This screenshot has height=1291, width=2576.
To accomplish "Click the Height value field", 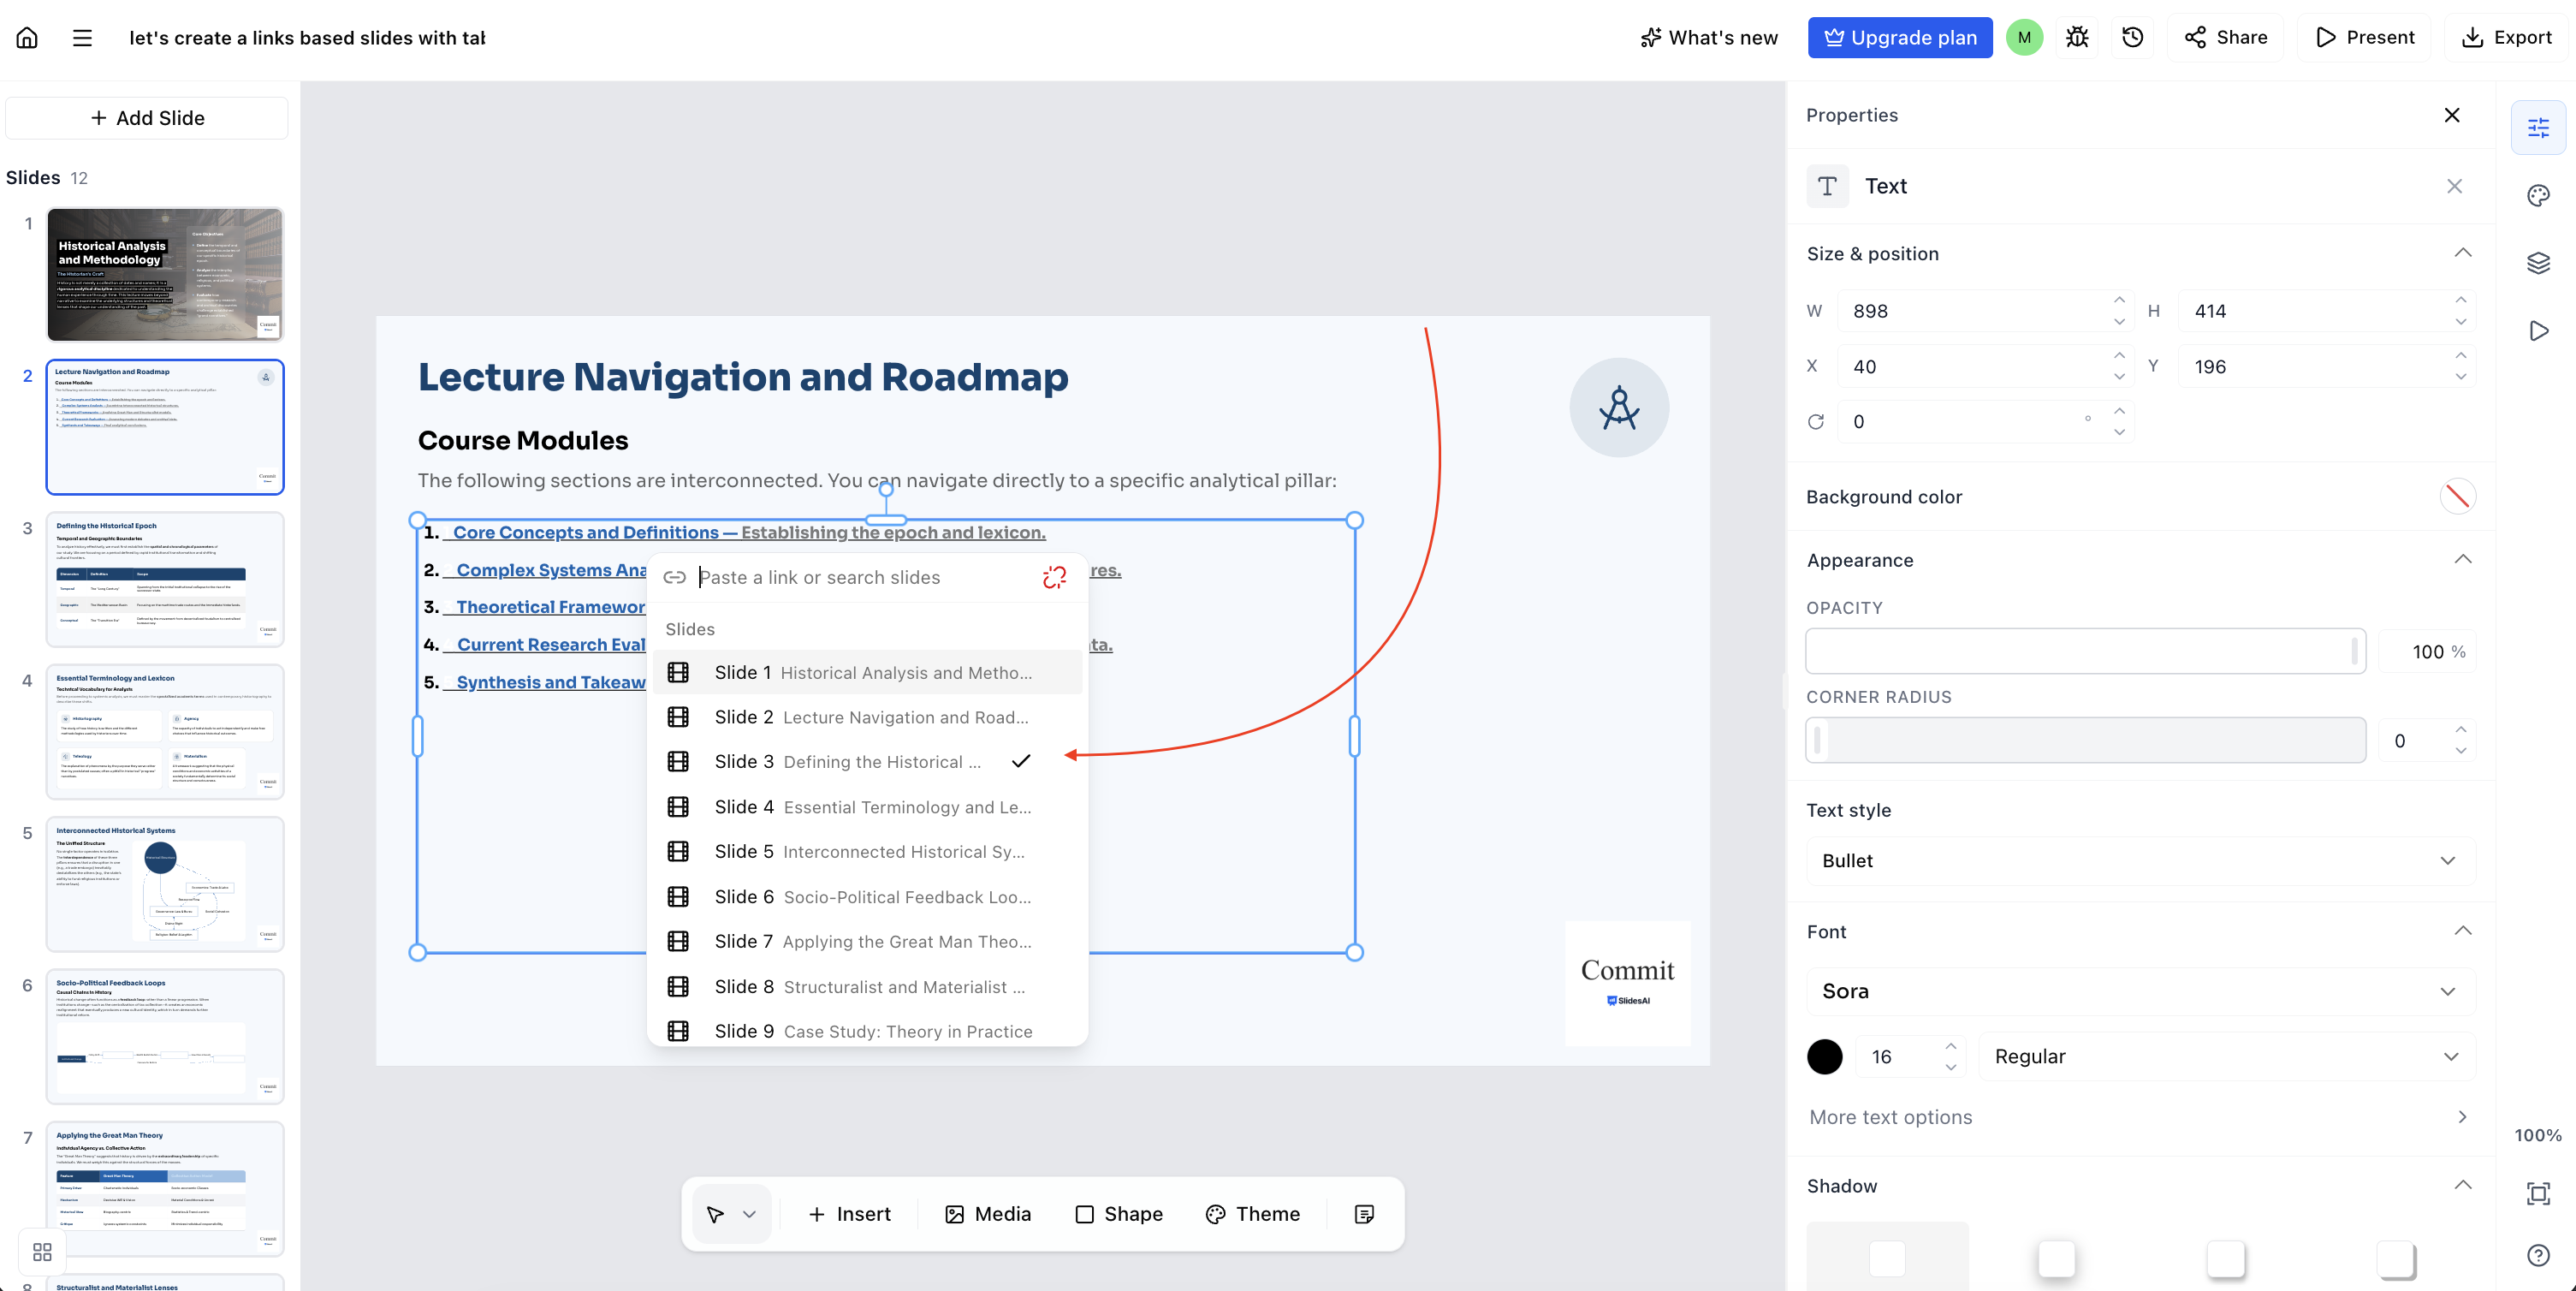I will pos(2326,311).
